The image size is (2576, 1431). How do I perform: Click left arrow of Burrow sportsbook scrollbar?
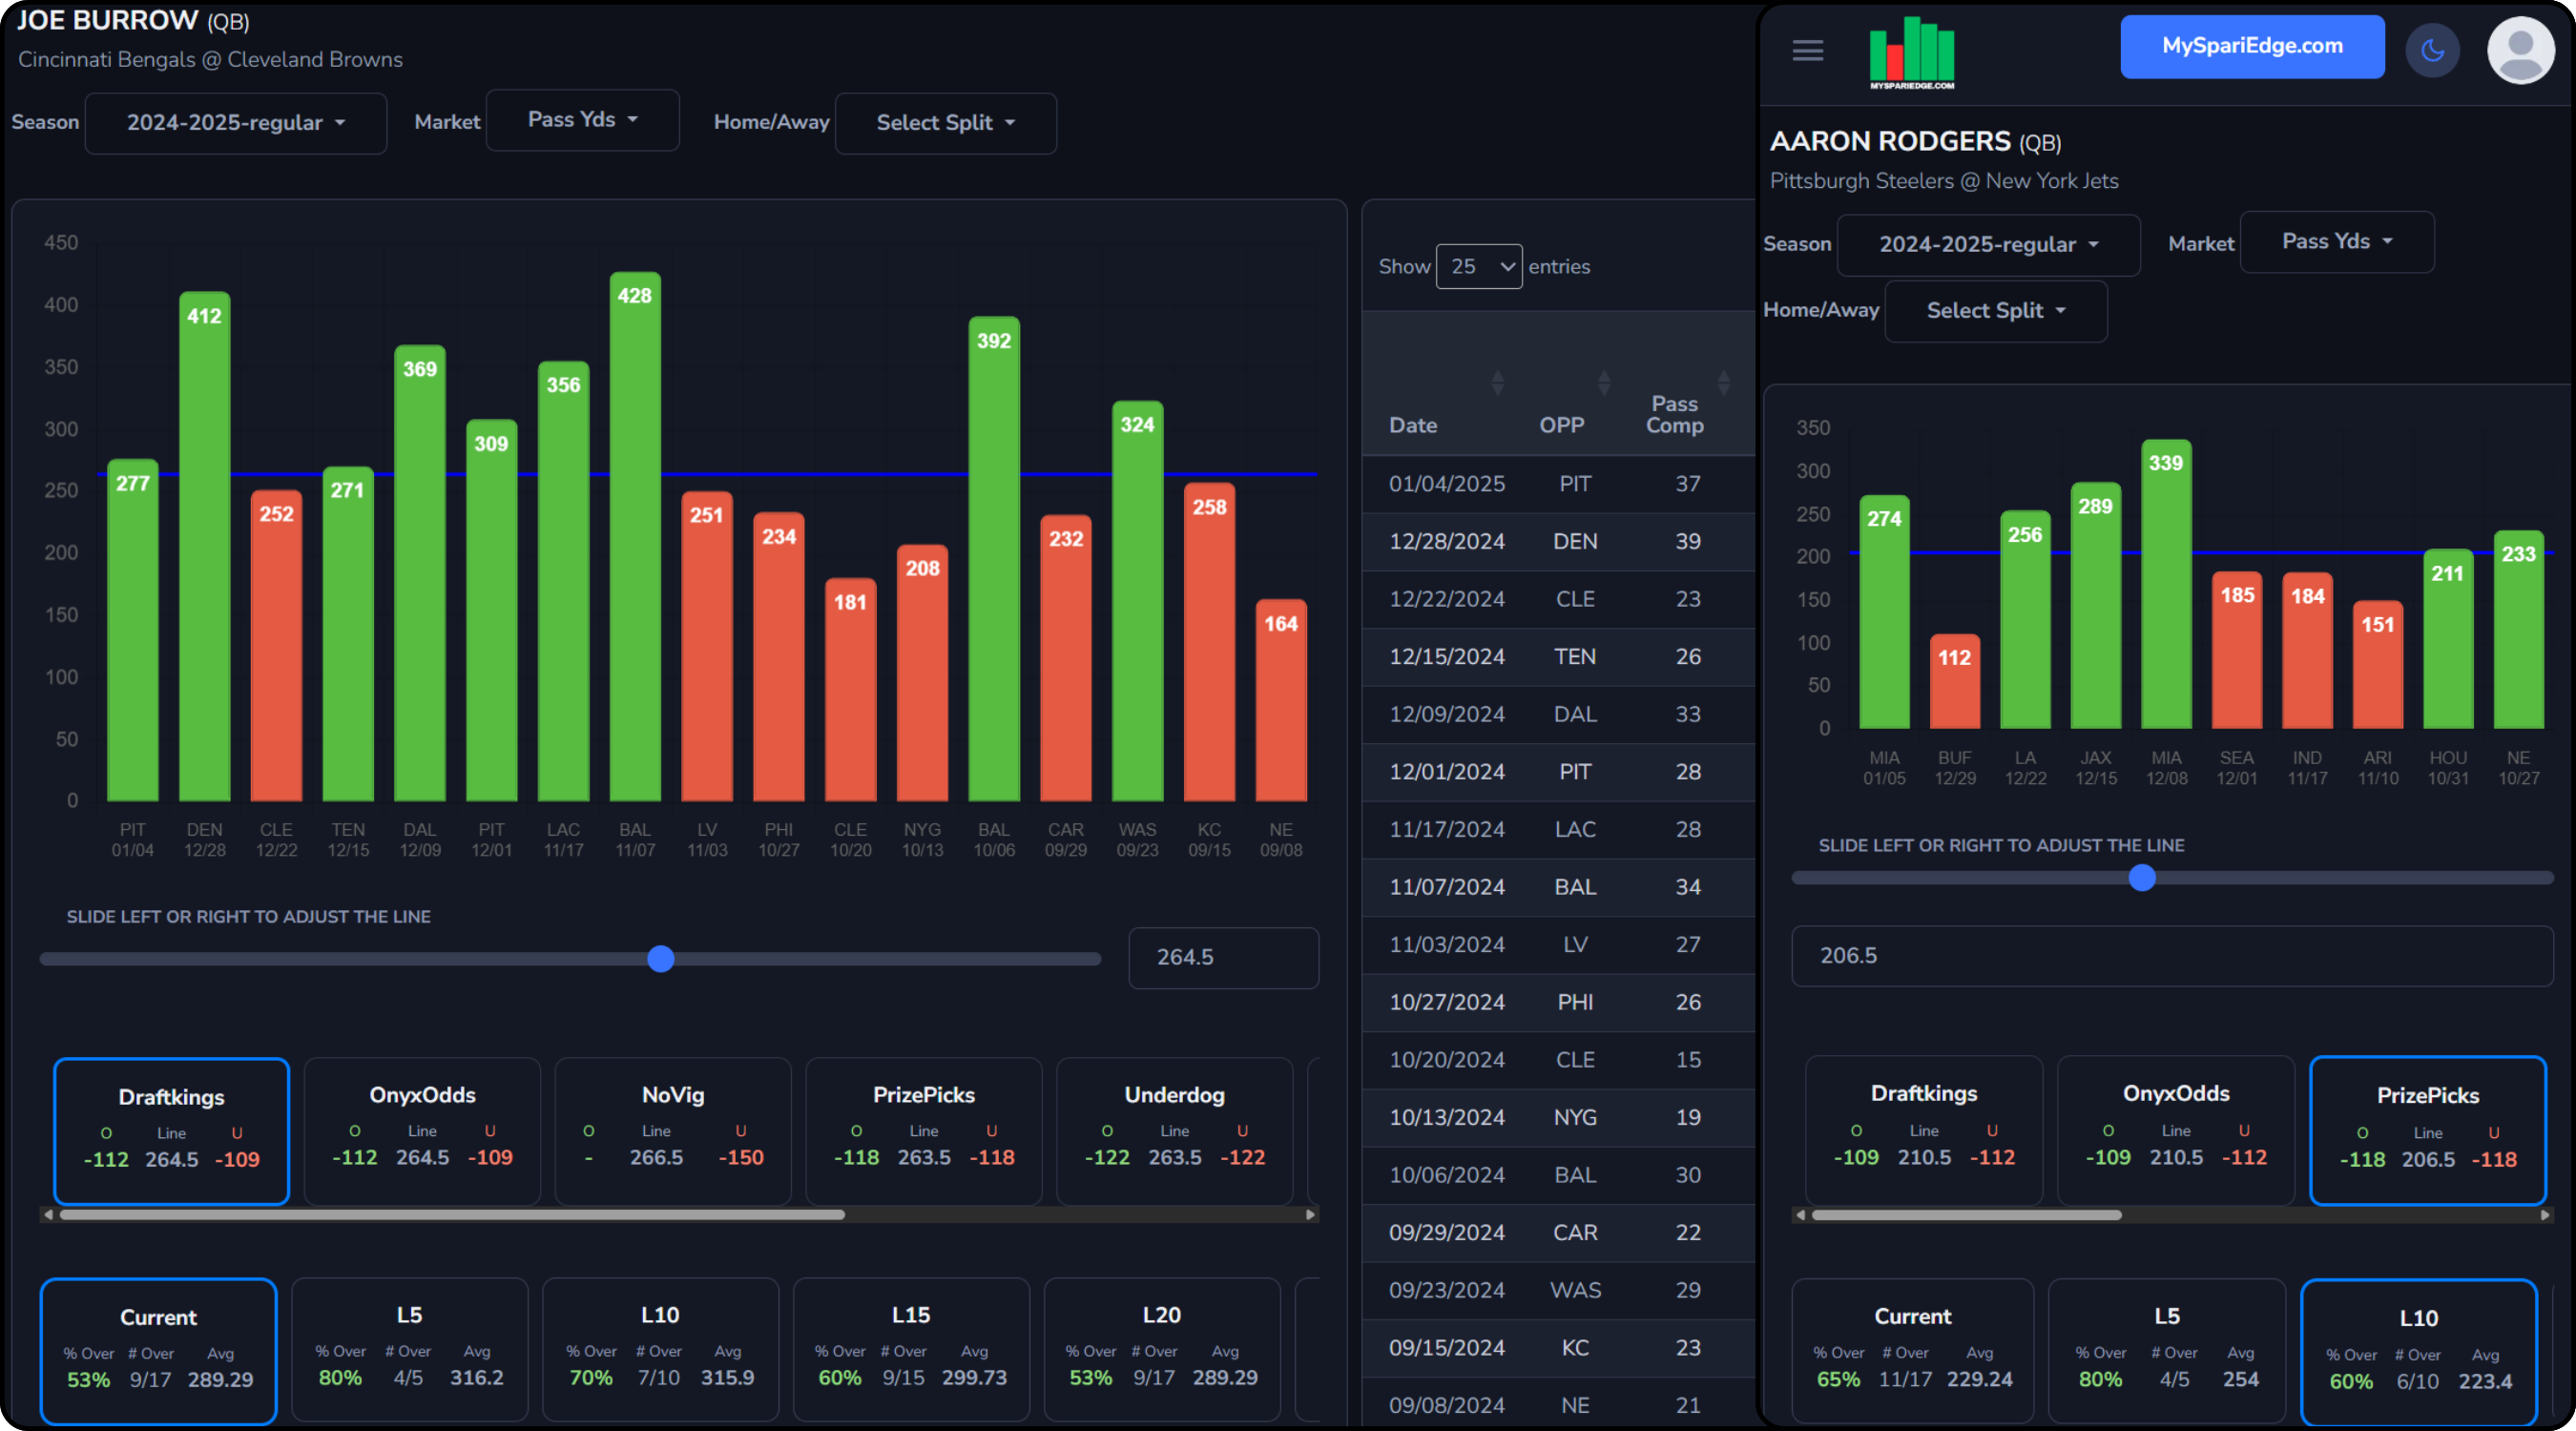tap(48, 1214)
